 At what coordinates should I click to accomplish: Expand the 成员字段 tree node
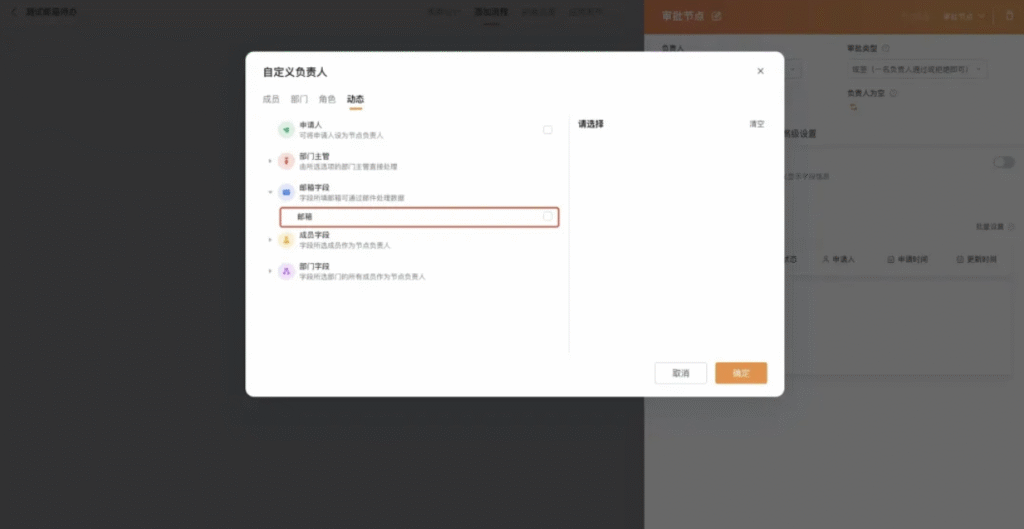click(x=269, y=240)
